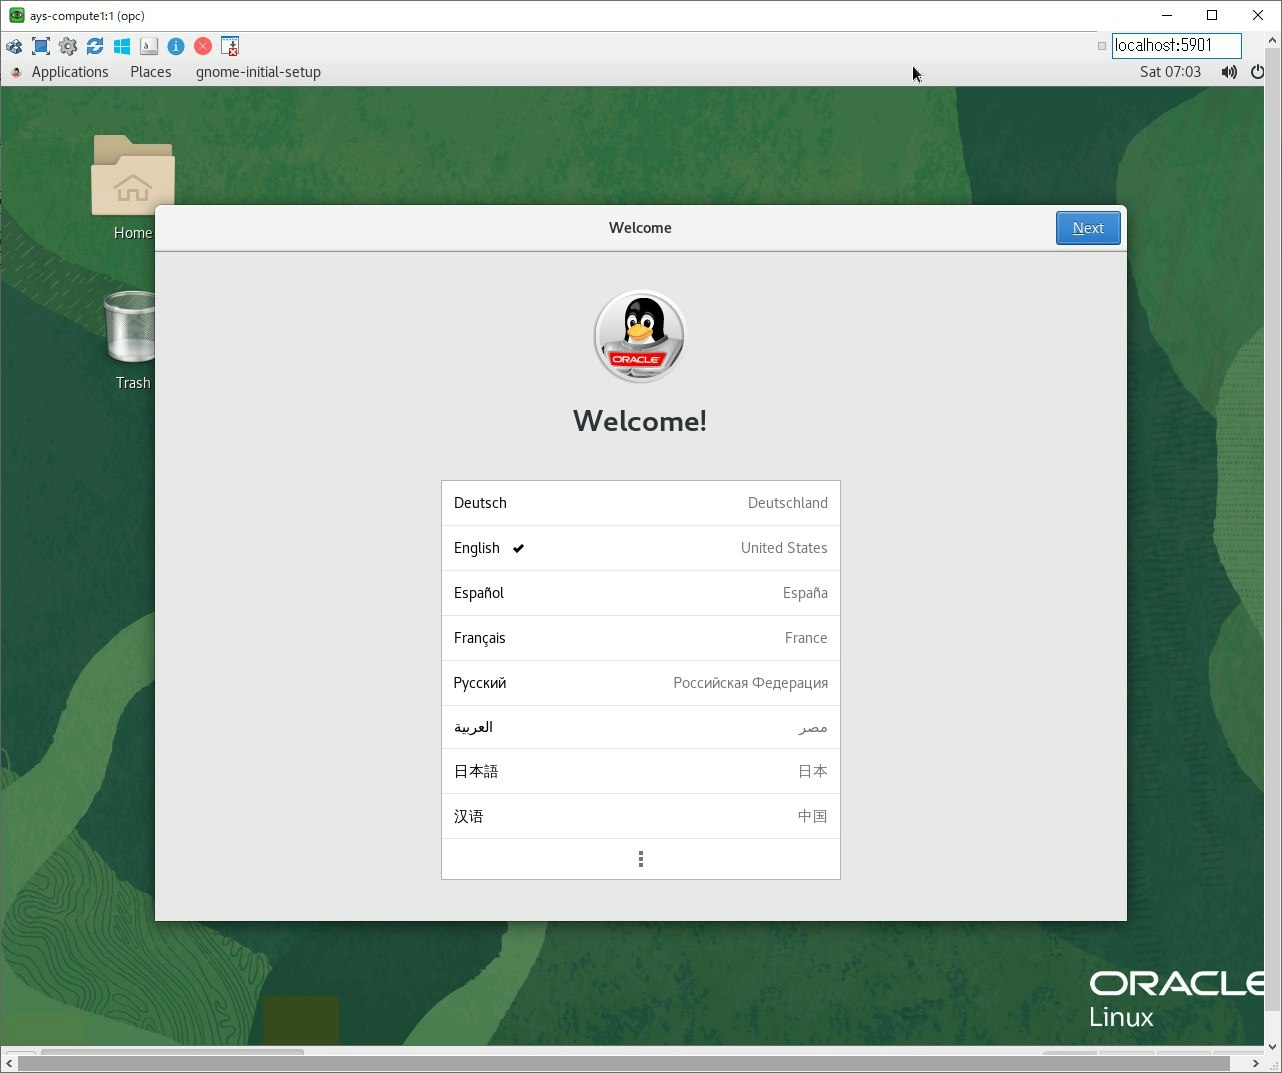Select Français language row
Image resolution: width=1282 pixels, height=1073 pixels.
641,638
